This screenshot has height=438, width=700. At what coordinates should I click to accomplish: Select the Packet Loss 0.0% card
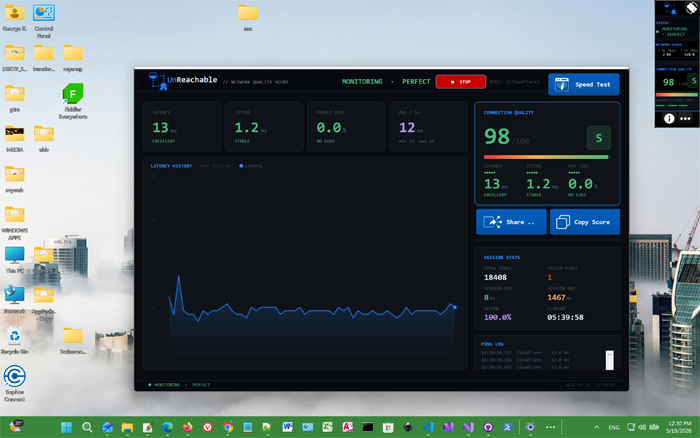pos(346,127)
